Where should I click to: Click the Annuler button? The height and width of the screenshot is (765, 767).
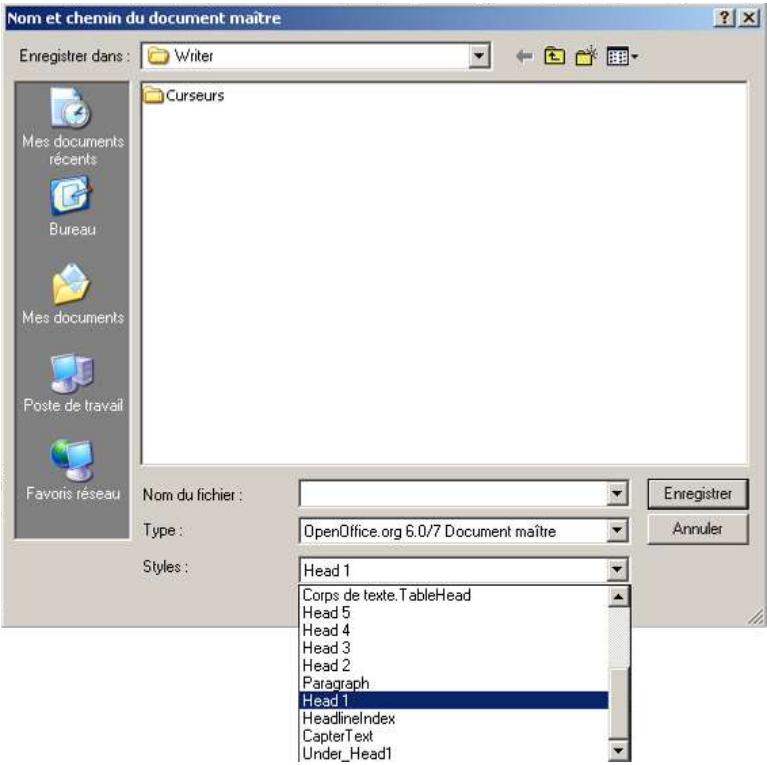coord(698,529)
